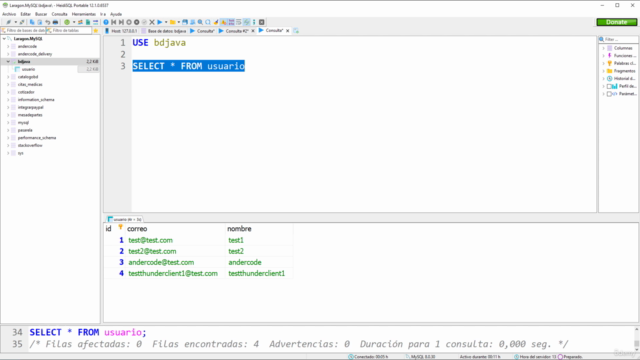Viewport: 640px width, 360px height.
Task: Jump to first row with the toolbar arrow
Action: pos(113,22)
